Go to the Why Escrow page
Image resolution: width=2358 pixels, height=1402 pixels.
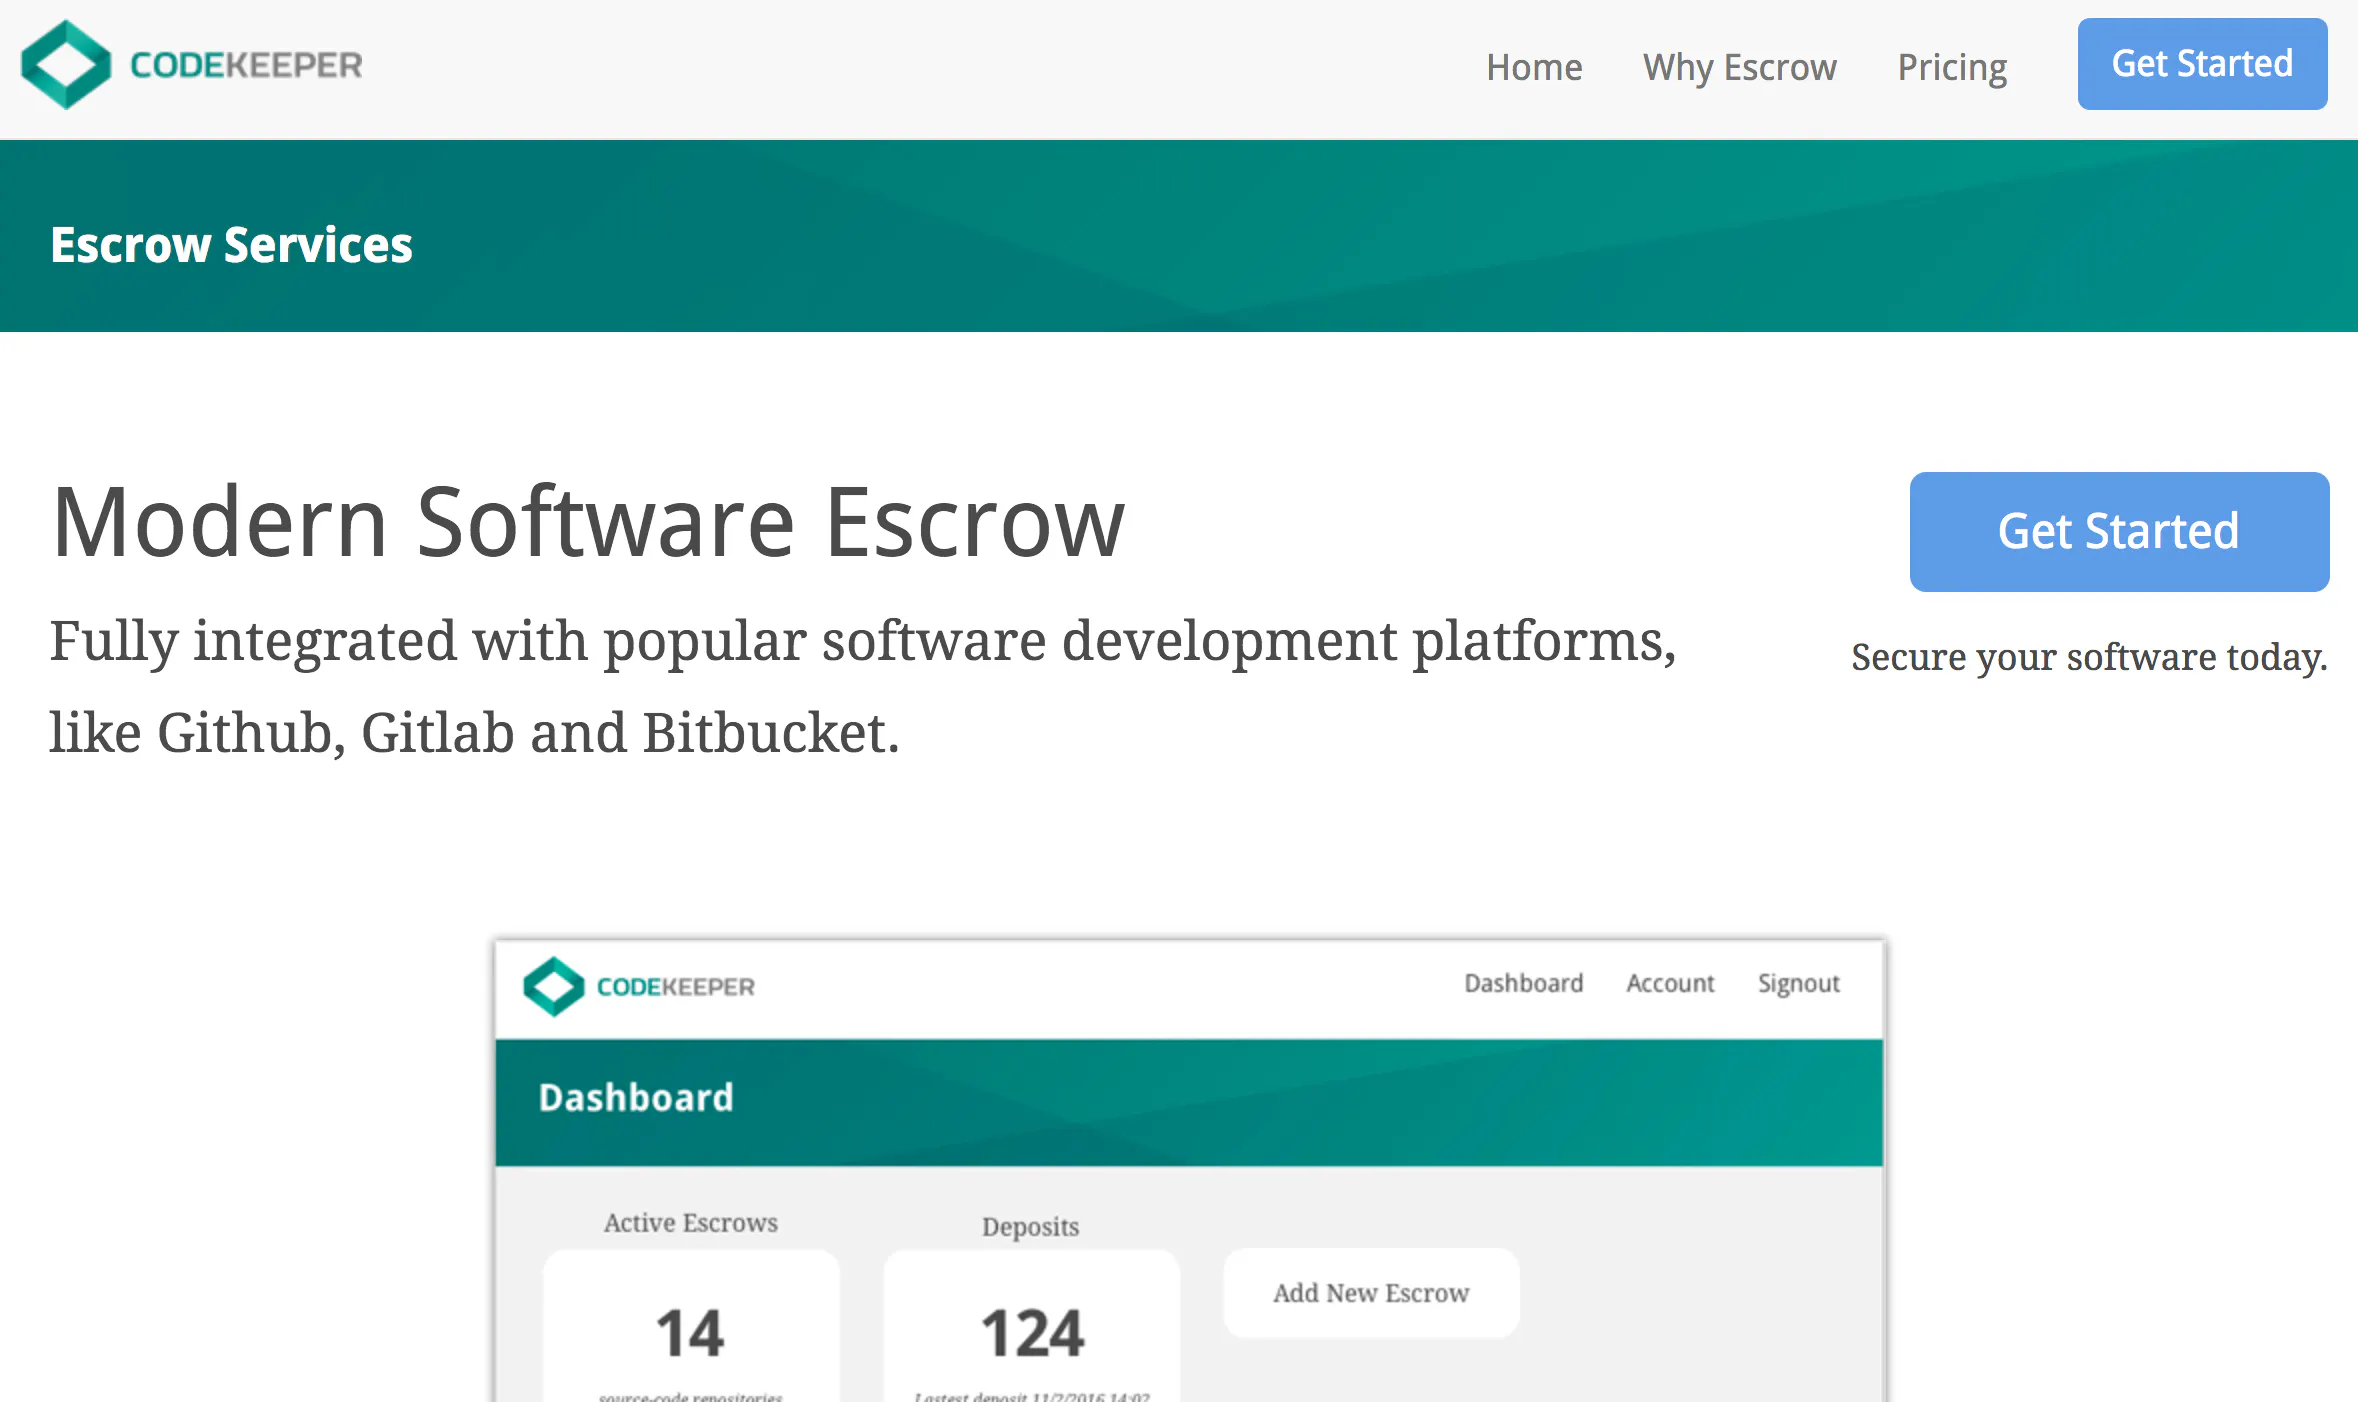pos(1739,67)
